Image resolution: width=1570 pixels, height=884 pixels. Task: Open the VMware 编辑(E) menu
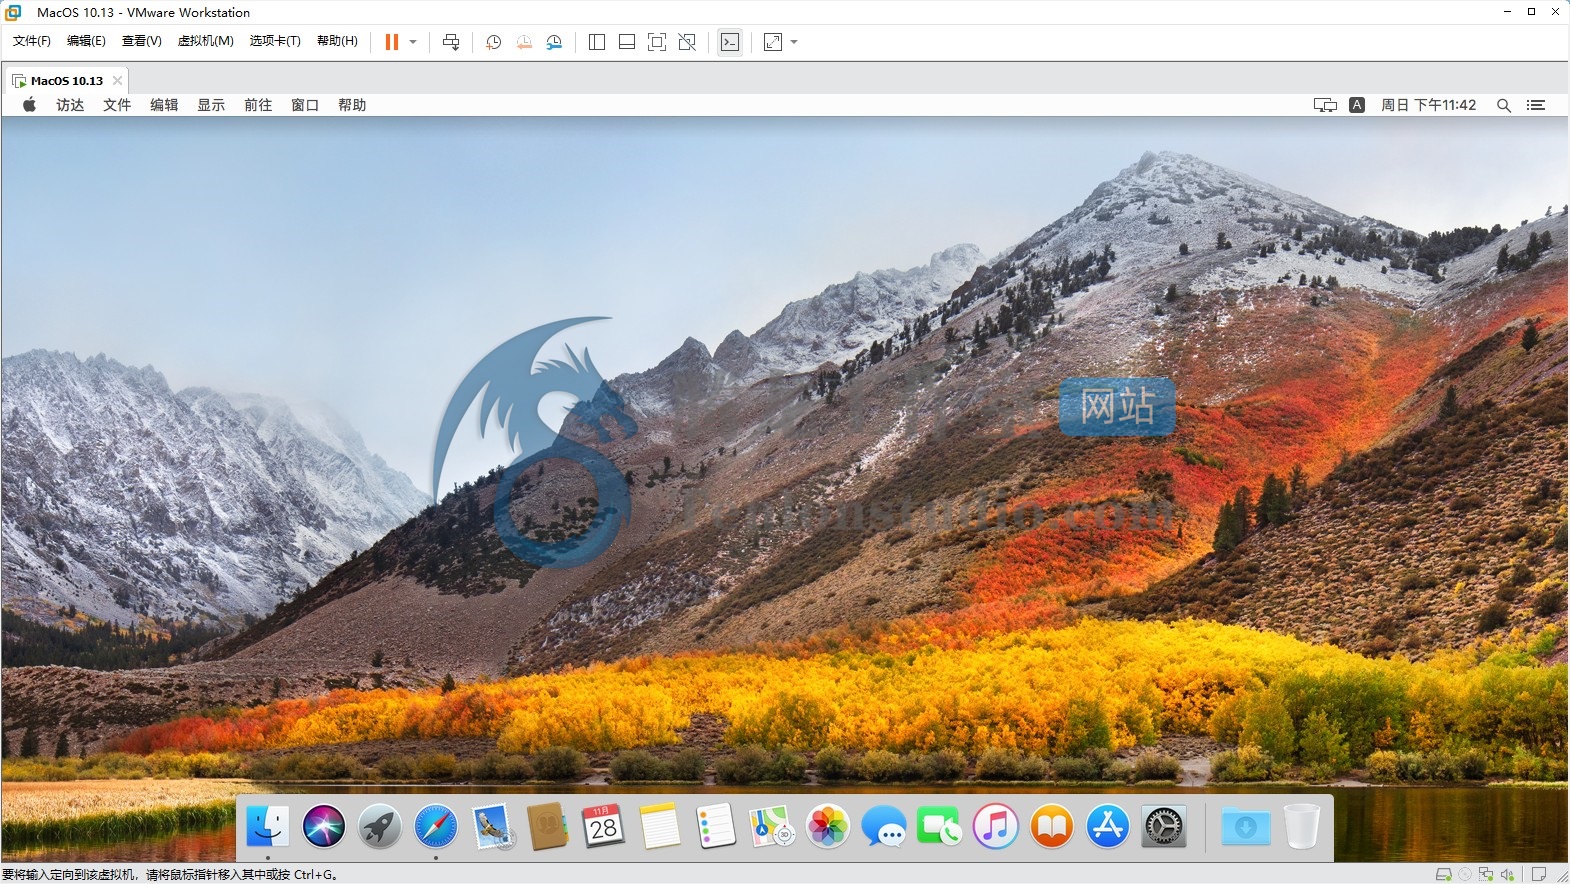[x=86, y=41]
